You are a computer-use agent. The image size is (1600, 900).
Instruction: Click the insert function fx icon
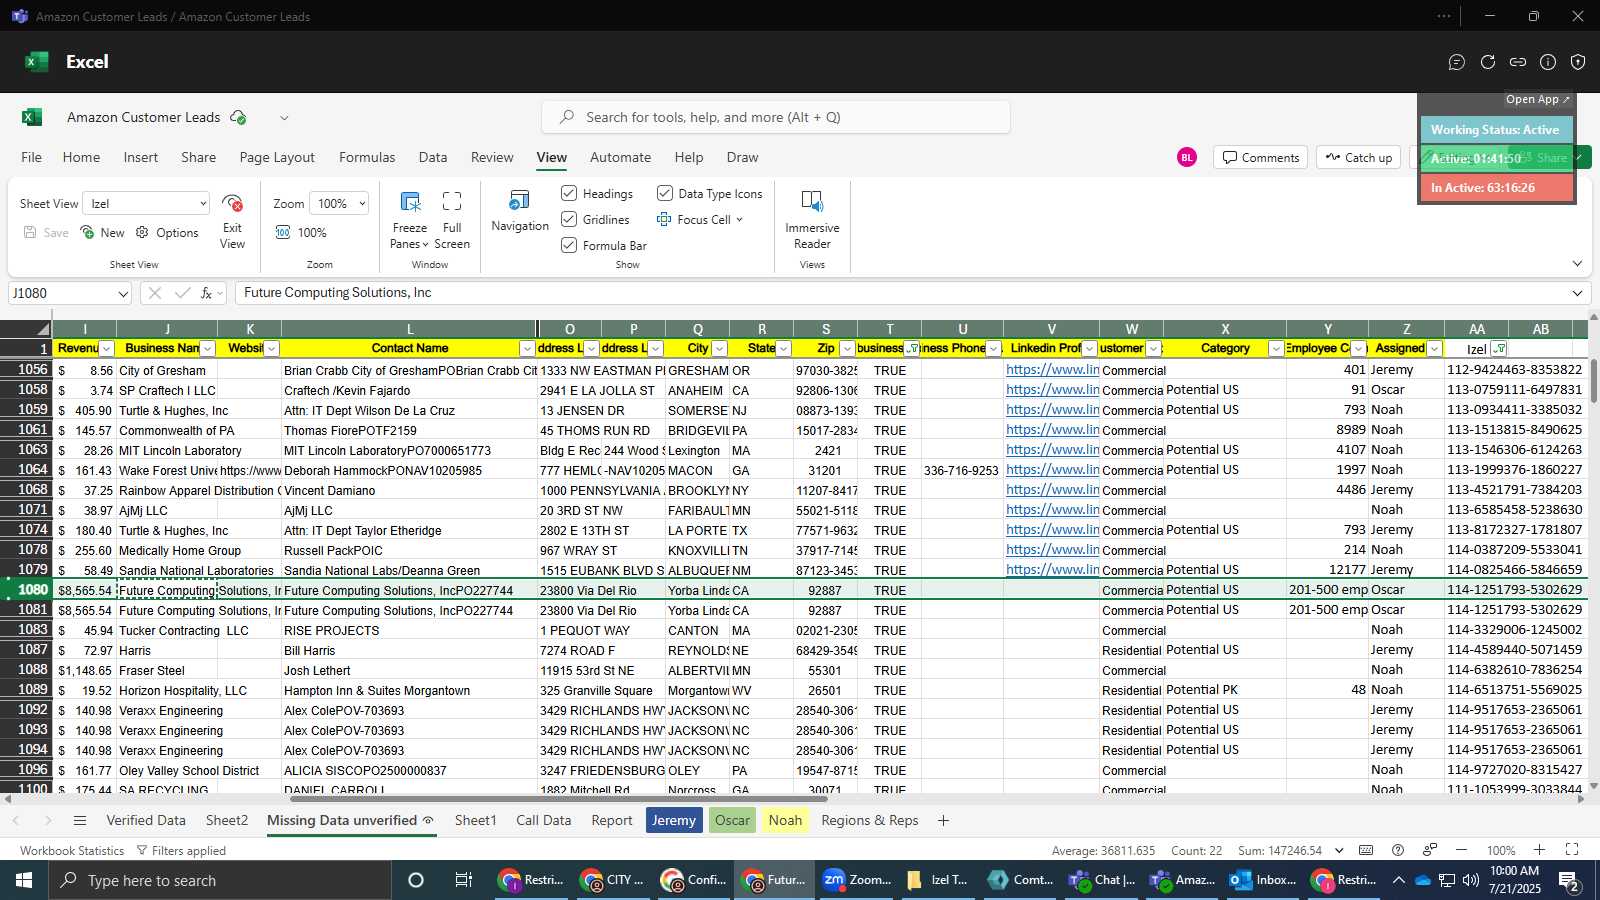[207, 293]
